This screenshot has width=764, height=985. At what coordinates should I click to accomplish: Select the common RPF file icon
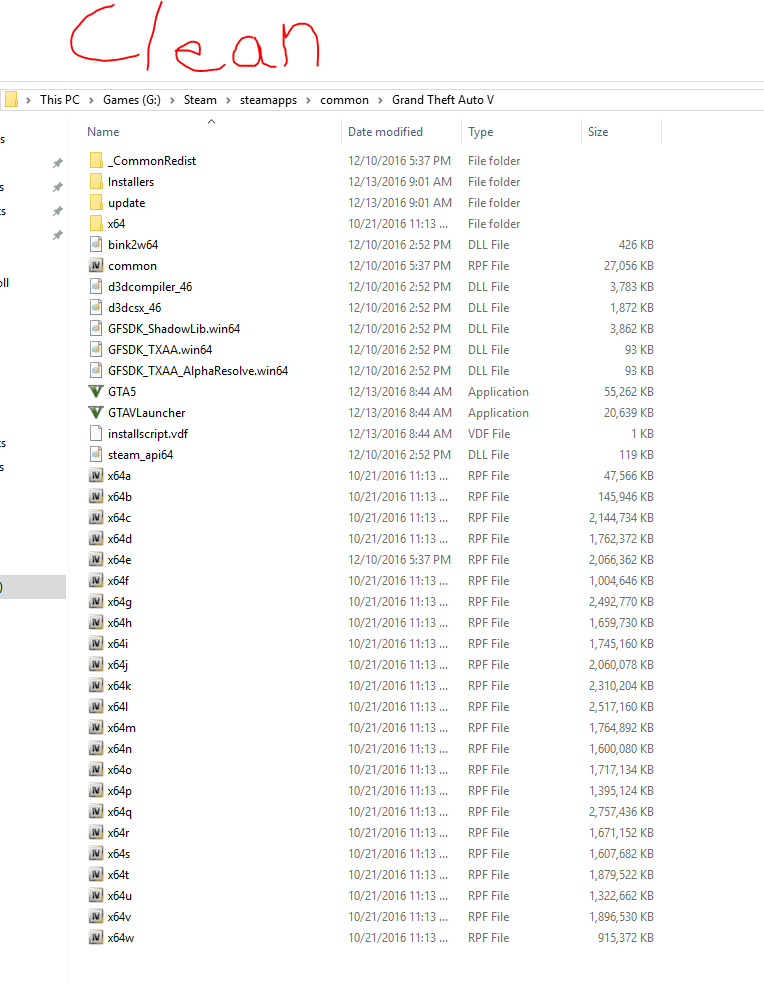[96, 266]
